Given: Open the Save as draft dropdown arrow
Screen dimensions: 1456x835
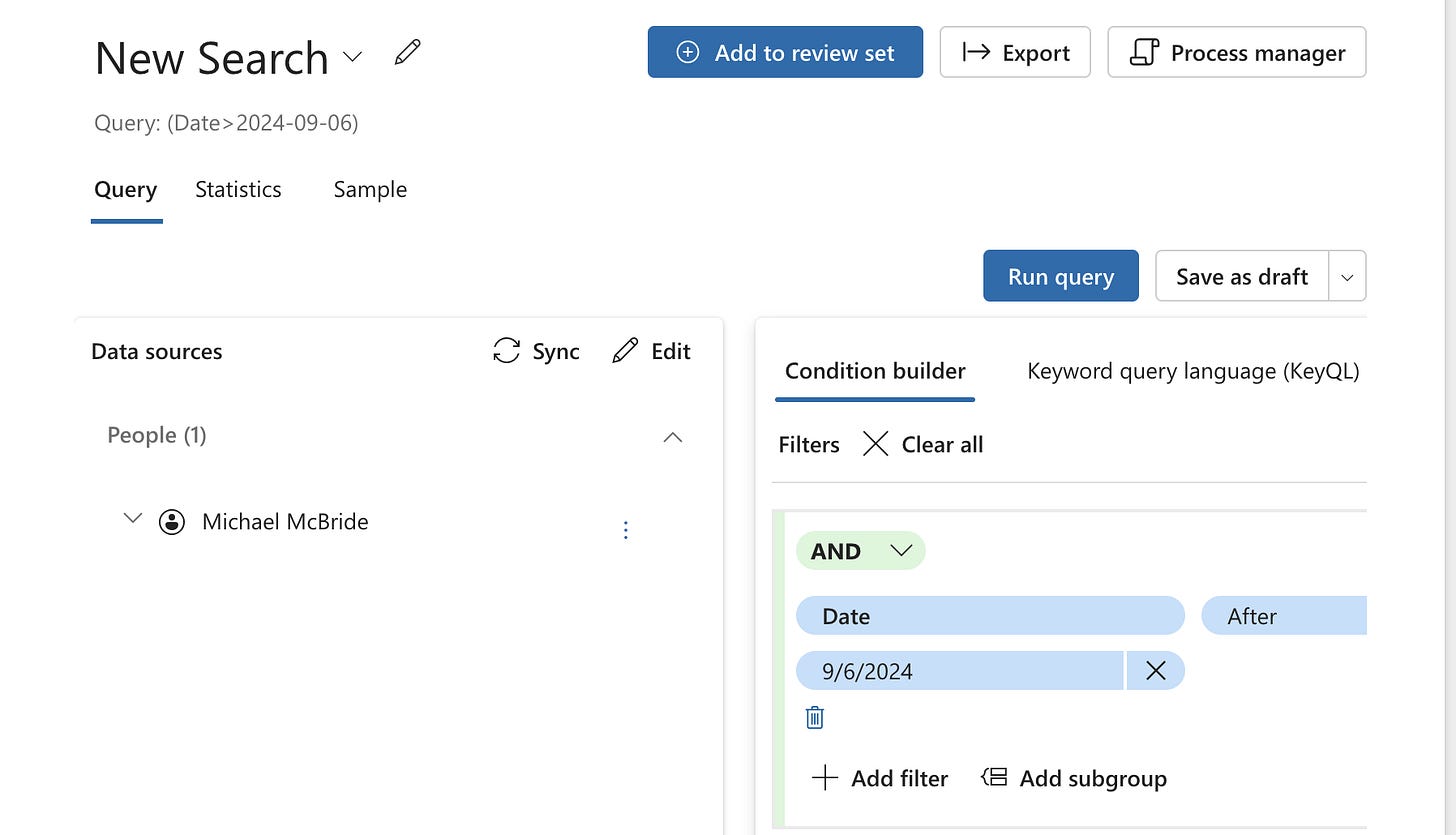Looking at the screenshot, I should click(1346, 277).
